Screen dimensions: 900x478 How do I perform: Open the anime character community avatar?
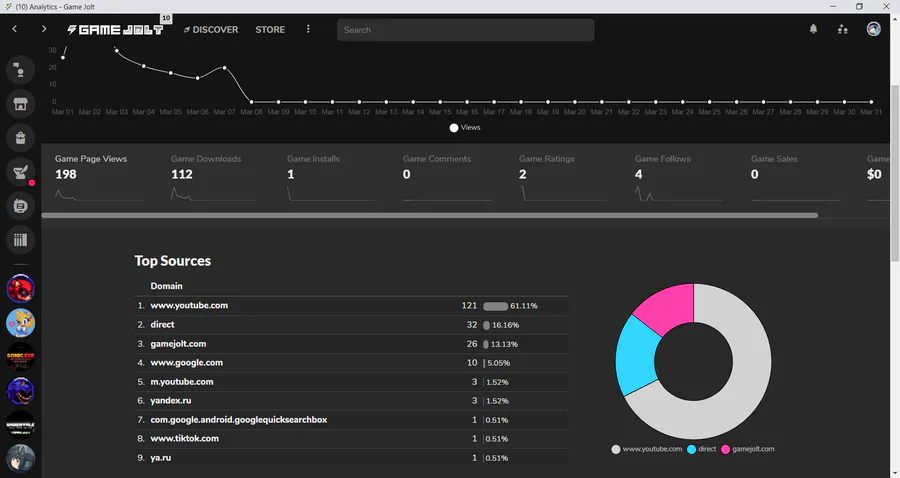(21, 458)
